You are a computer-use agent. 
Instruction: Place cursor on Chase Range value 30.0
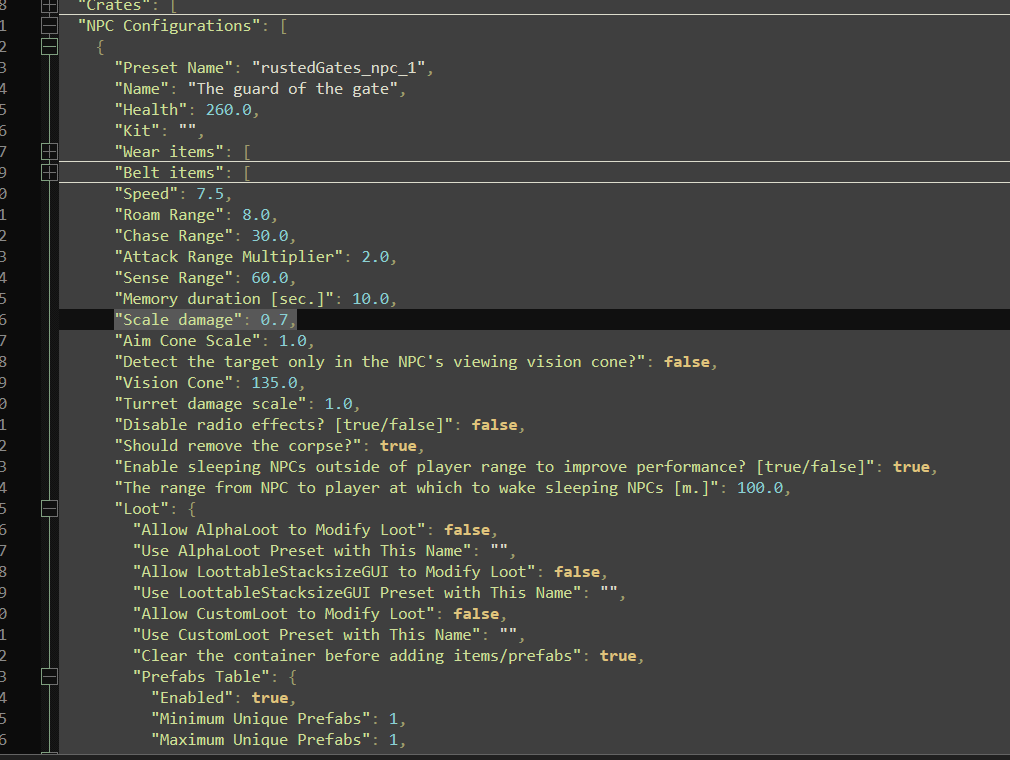point(268,236)
